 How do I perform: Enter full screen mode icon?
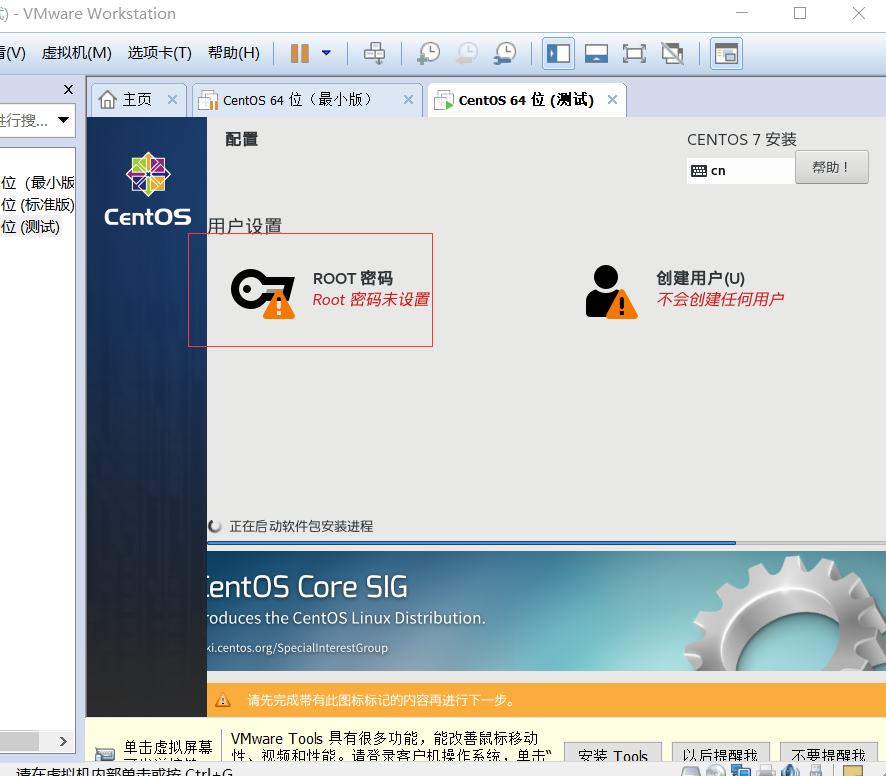click(634, 54)
